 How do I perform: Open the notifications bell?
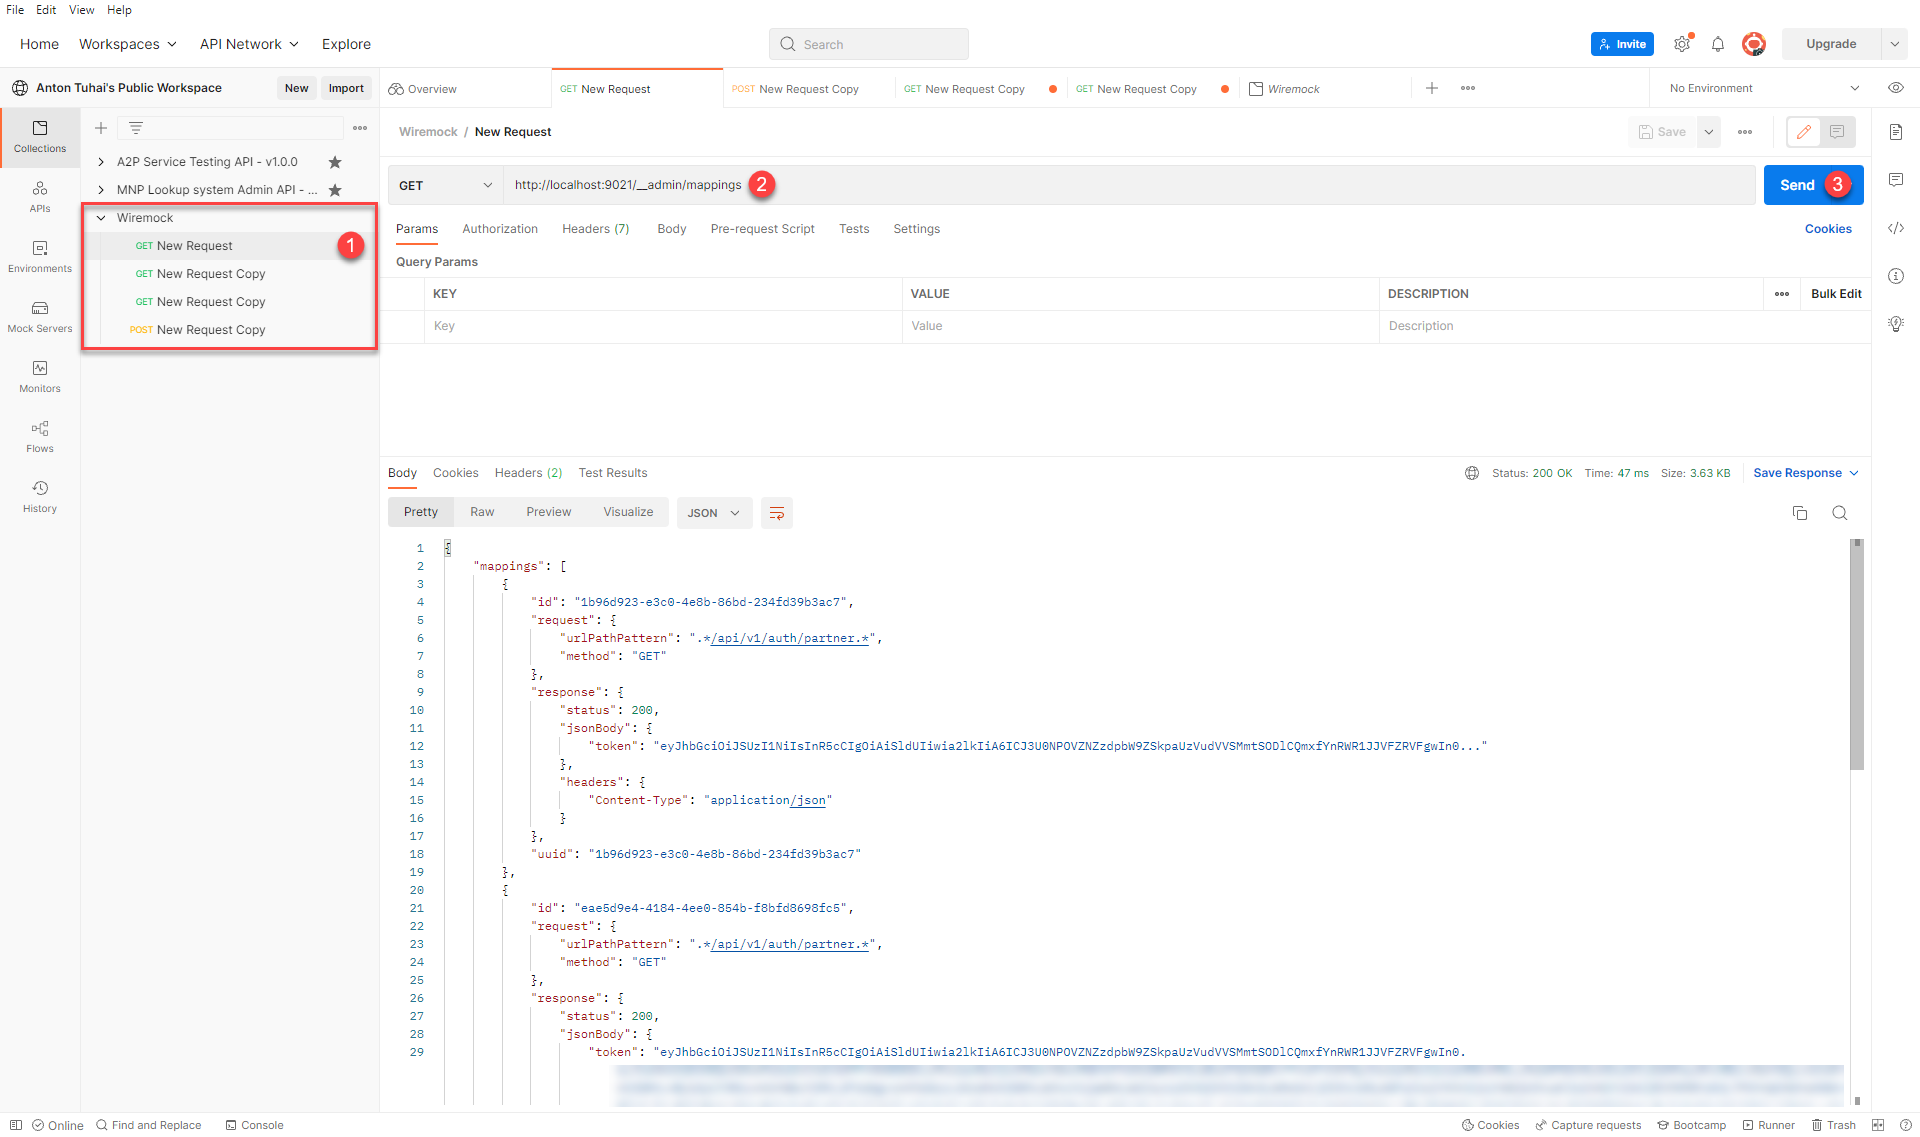(x=1718, y=44)
